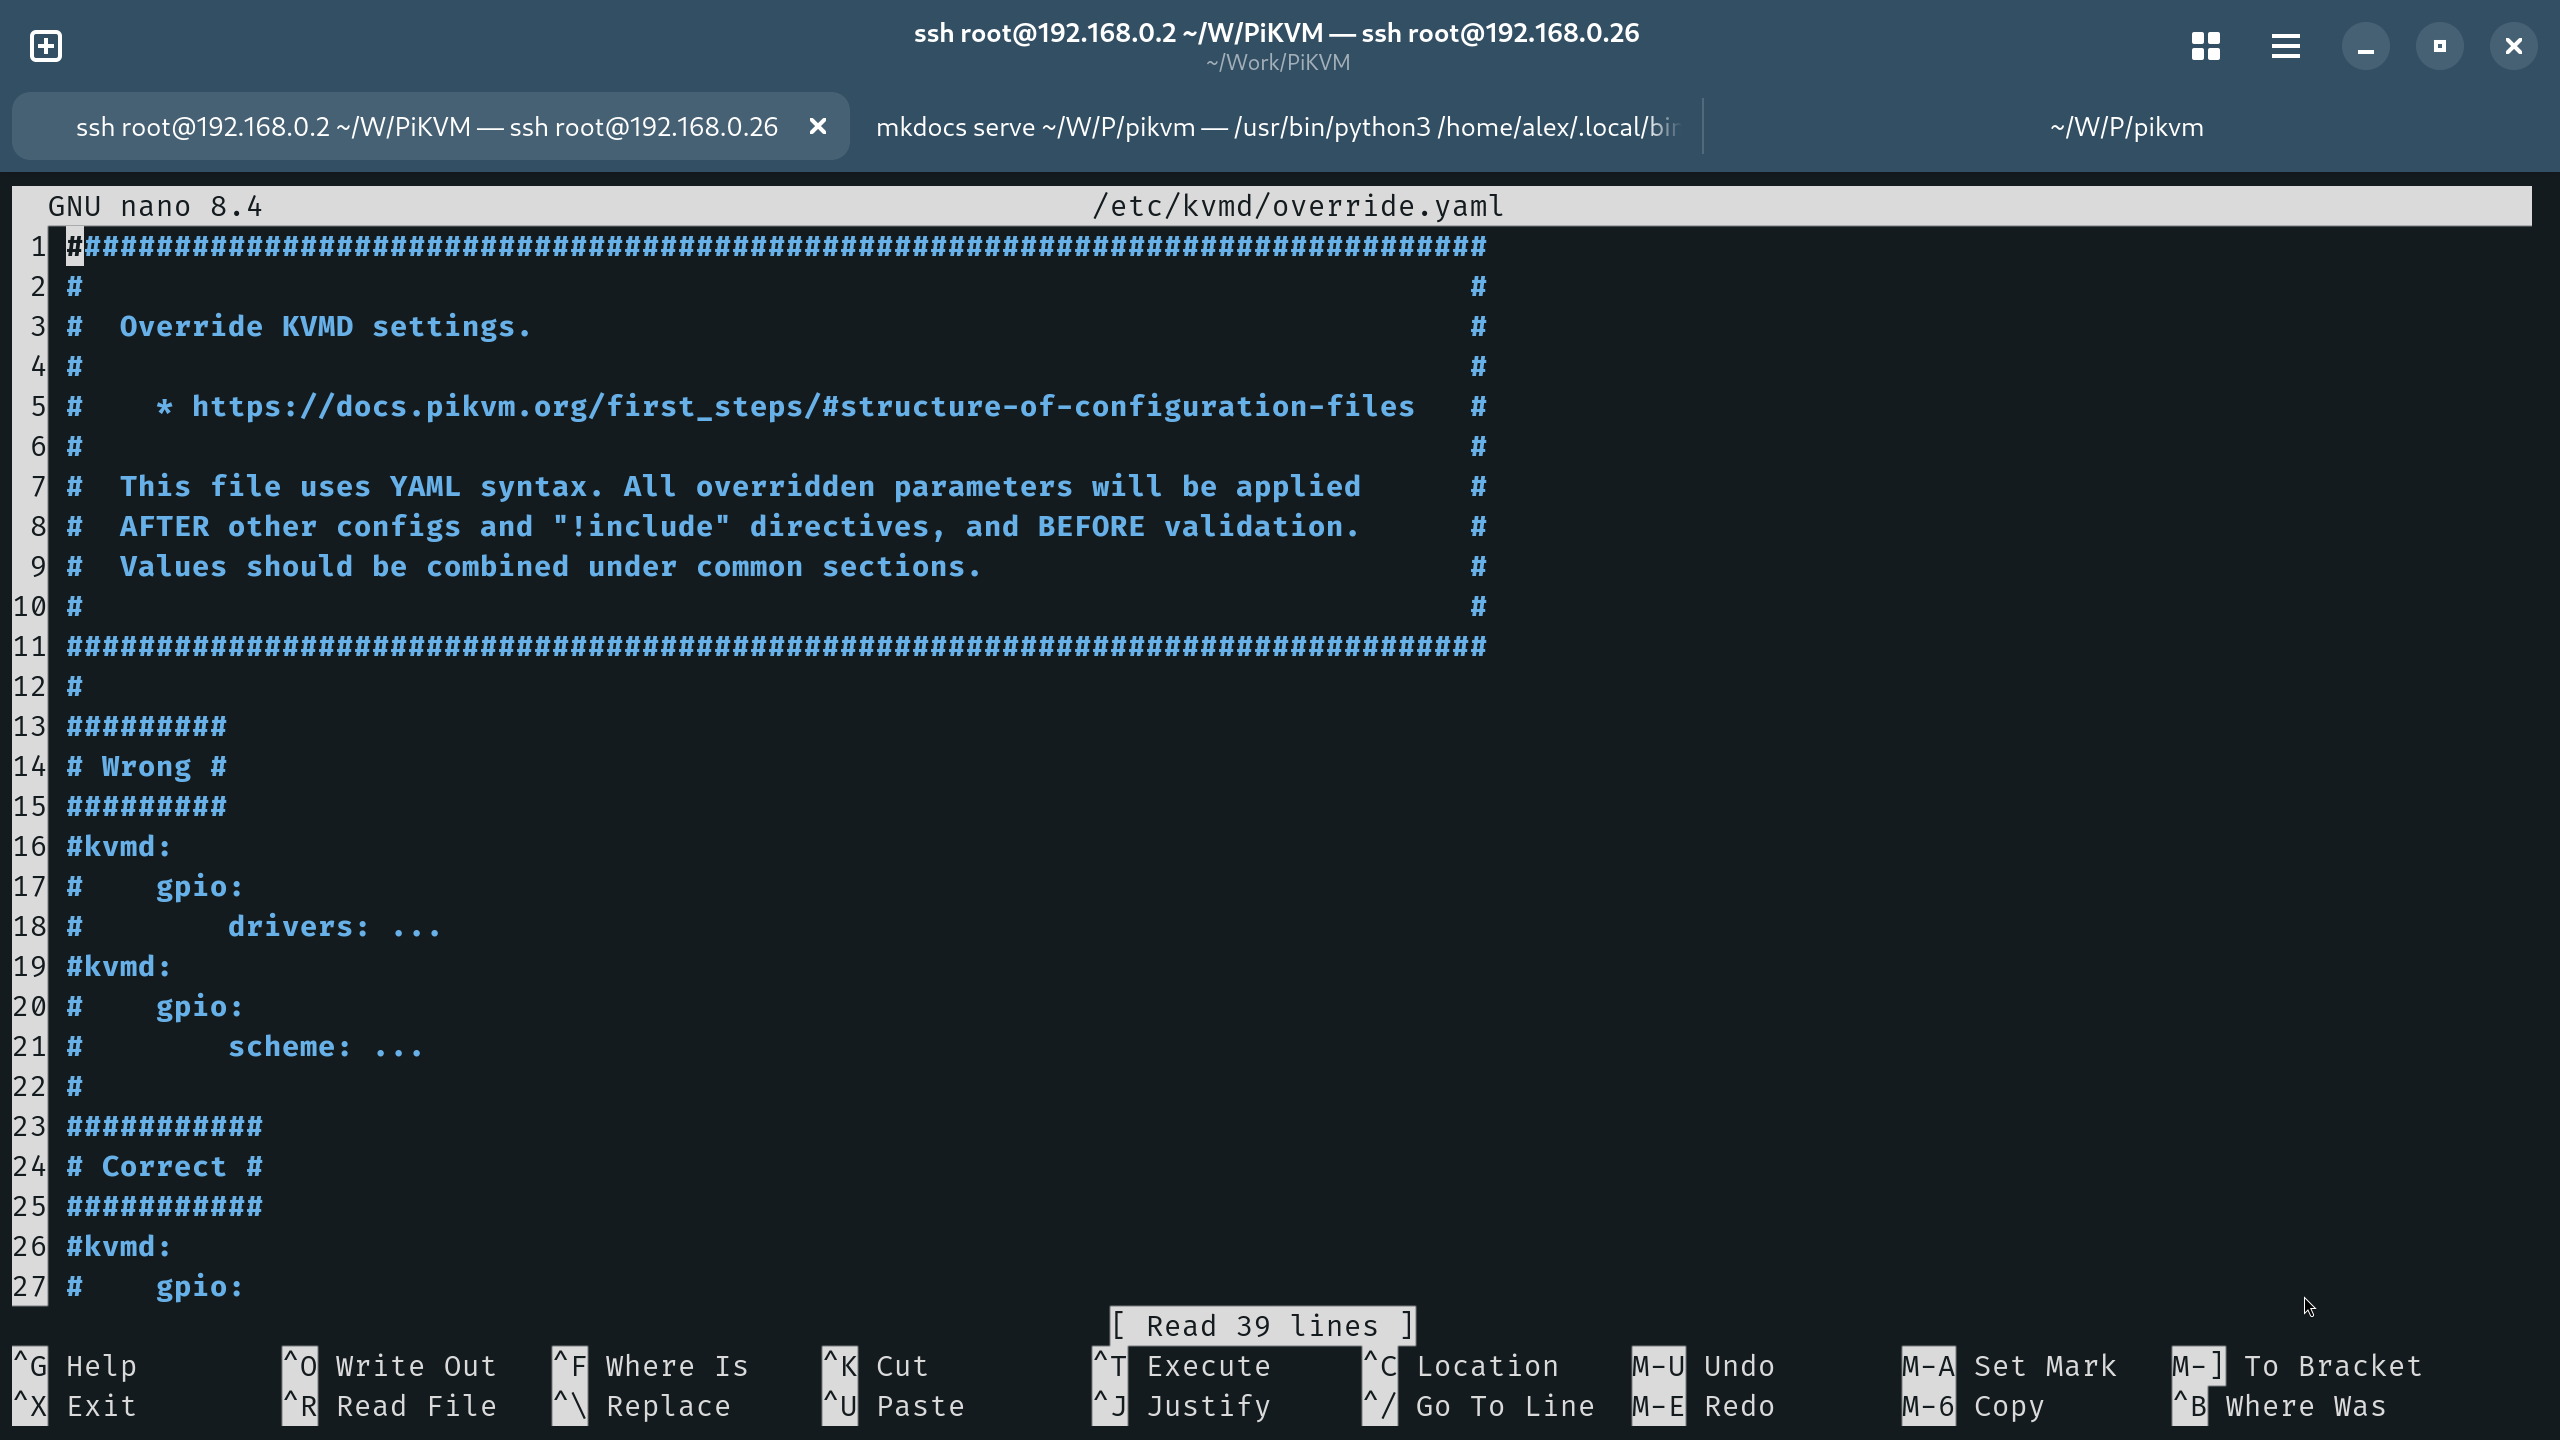Place cursor on the '# Wrong #' line
Screen dimensions: 2560x1440
[x=146, y=767]
